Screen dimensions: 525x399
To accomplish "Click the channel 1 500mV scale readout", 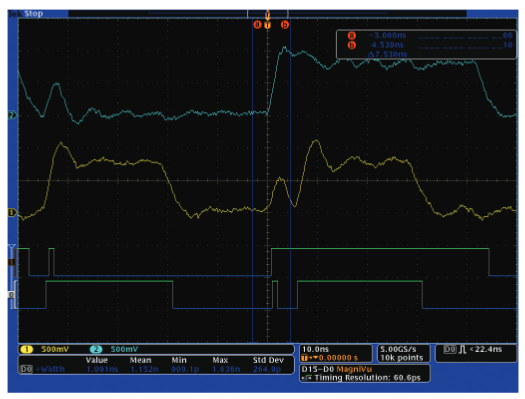I will point(55,349).
